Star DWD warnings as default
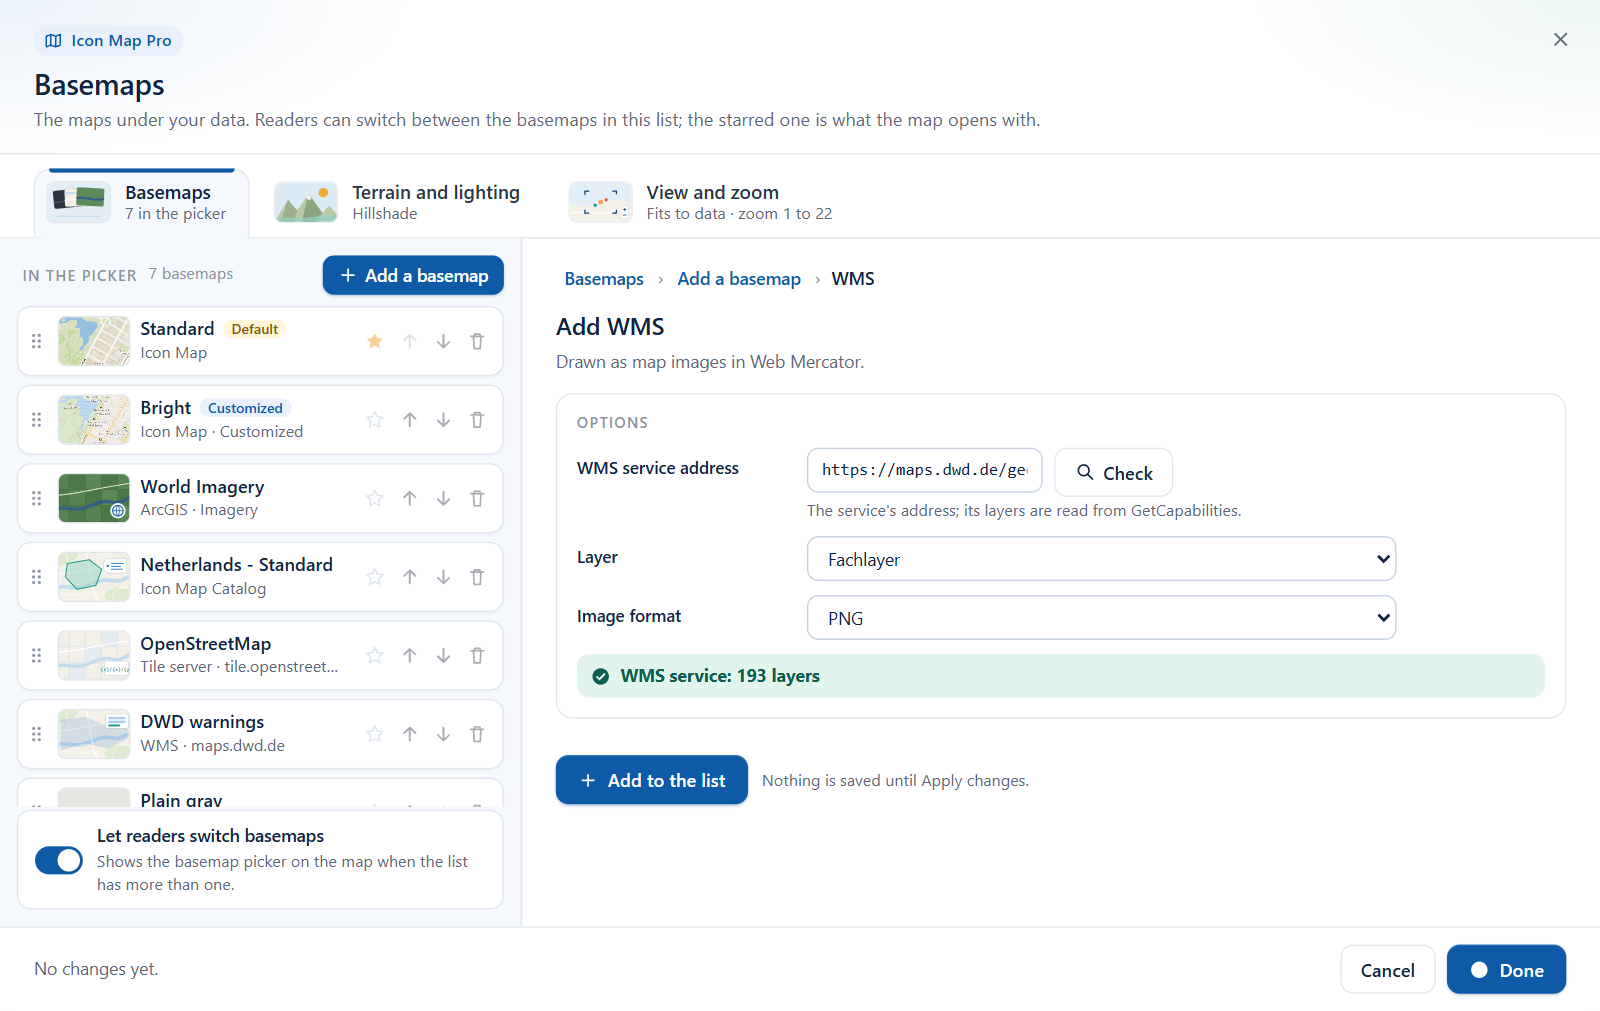1600x1011 pixels. coord(375,734)
